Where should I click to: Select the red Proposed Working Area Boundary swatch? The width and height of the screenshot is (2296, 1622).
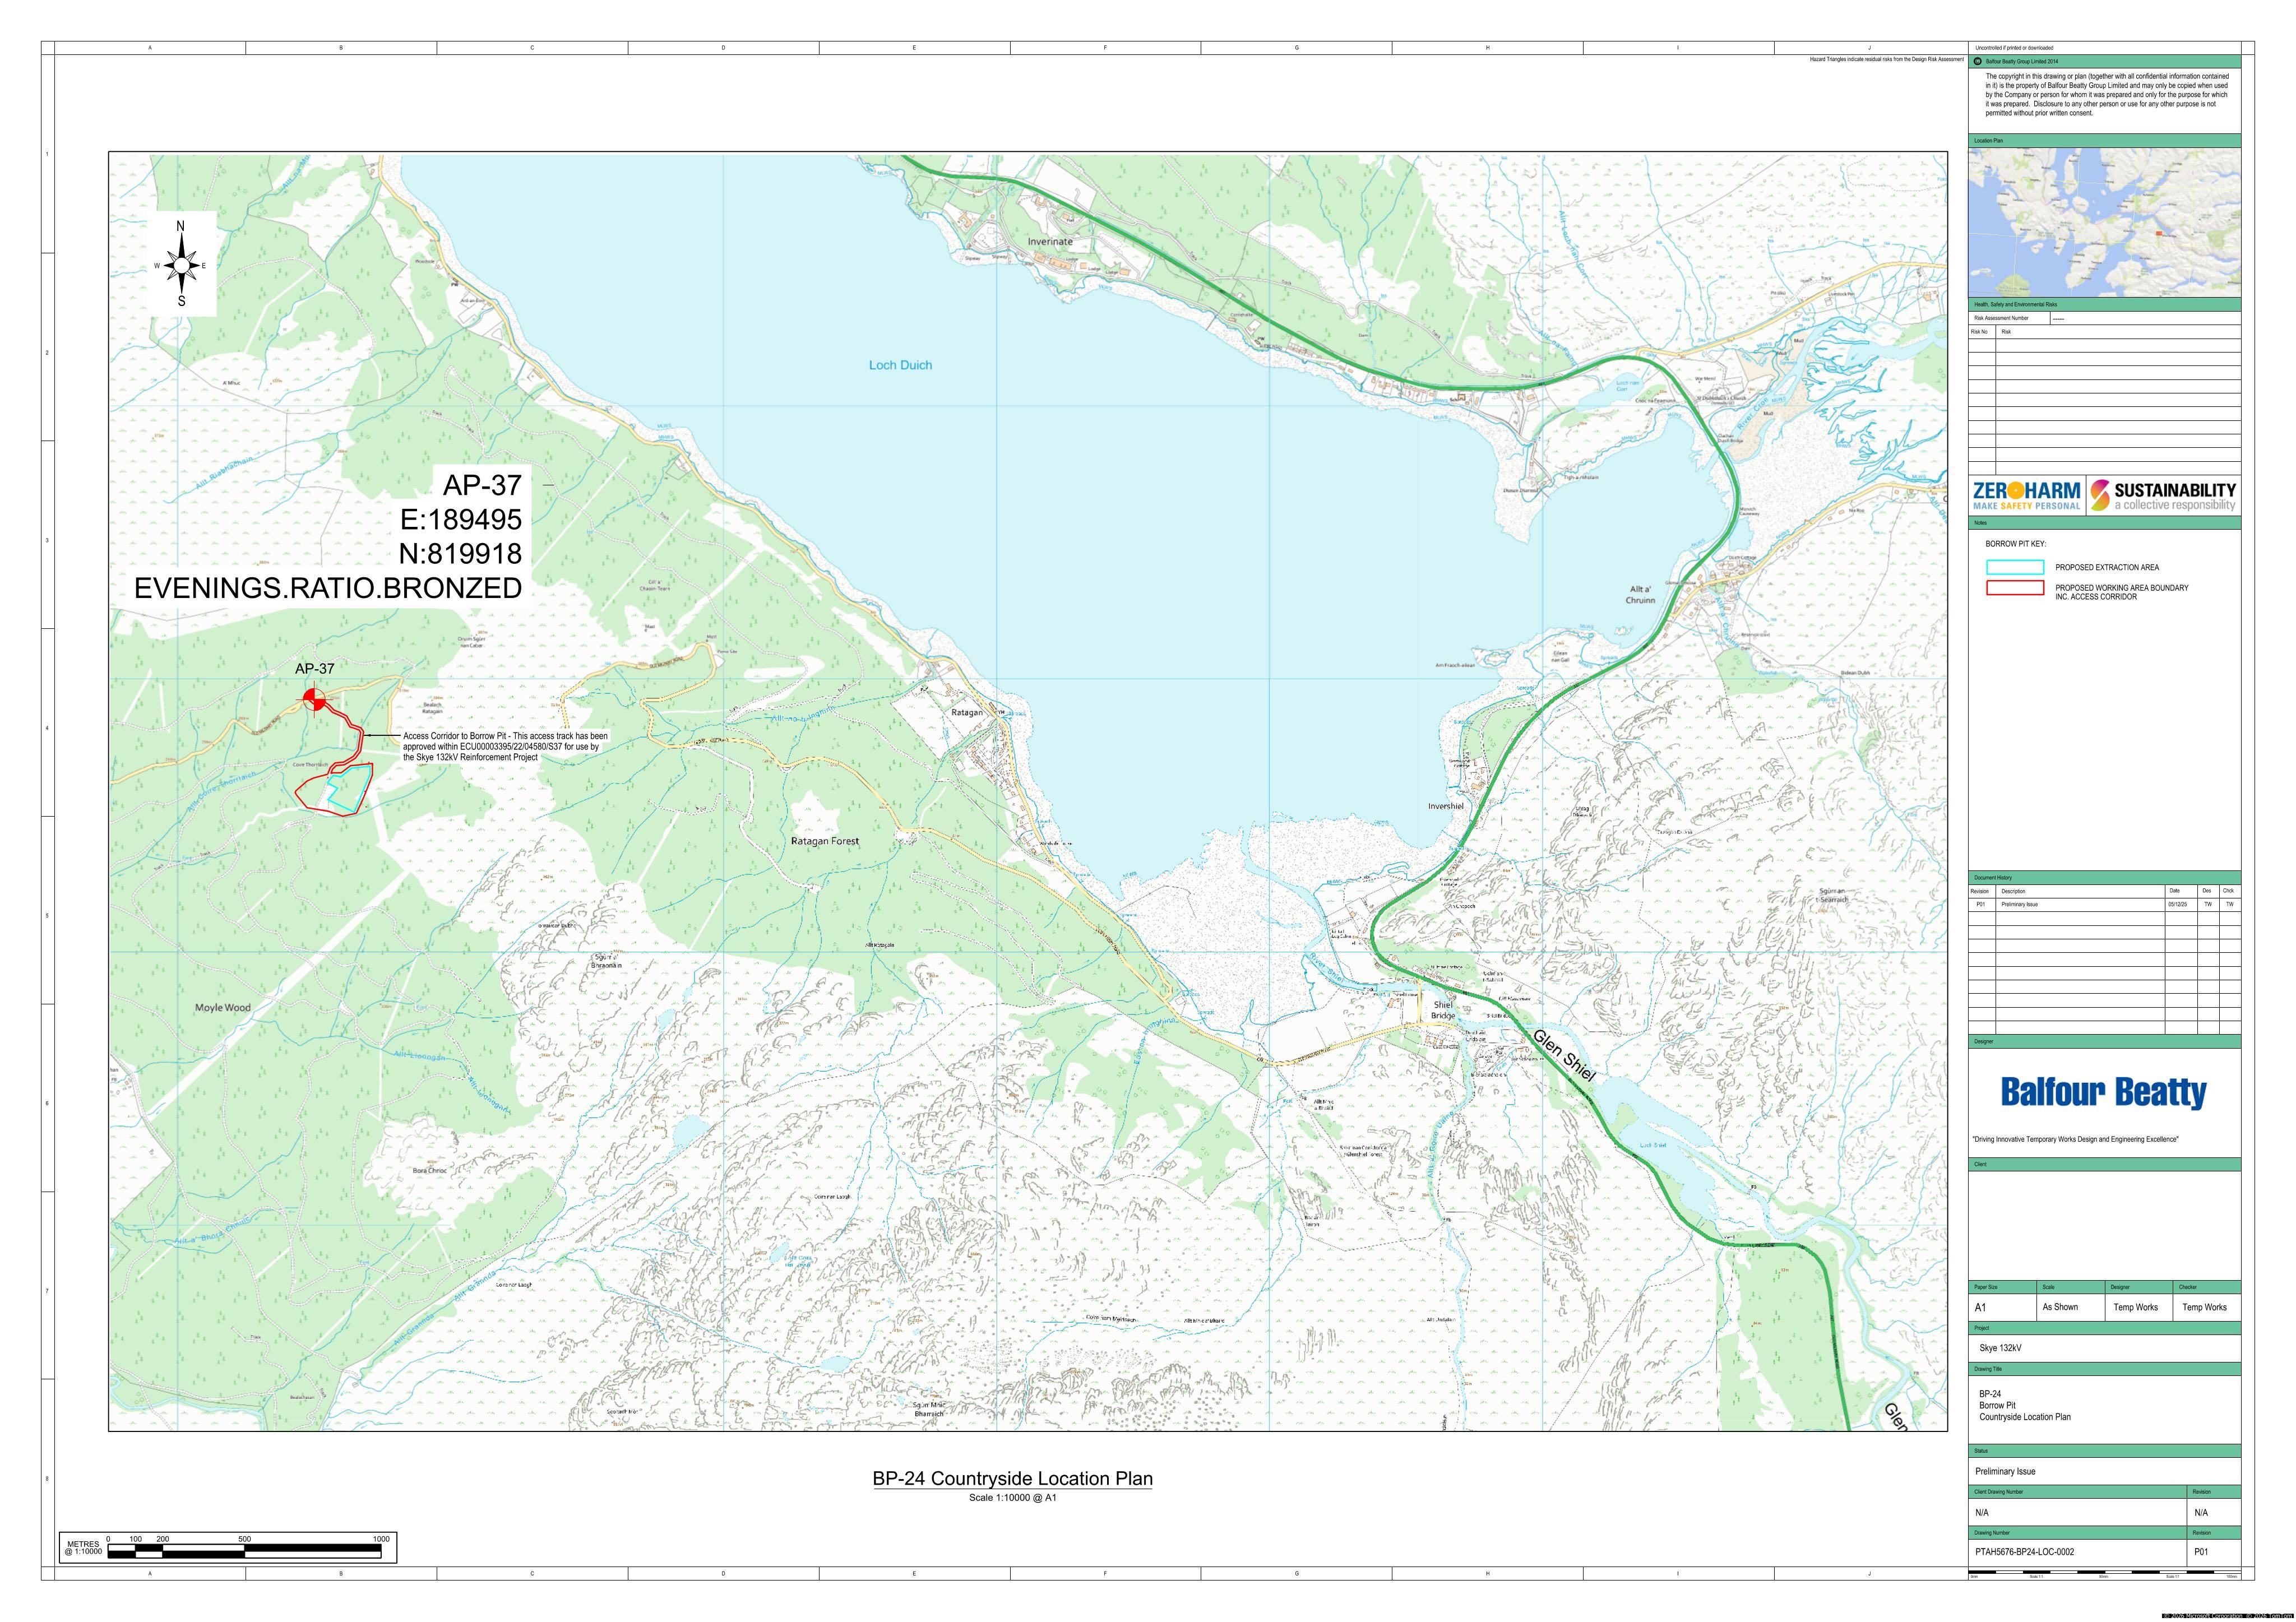[x=2015, y=588]
